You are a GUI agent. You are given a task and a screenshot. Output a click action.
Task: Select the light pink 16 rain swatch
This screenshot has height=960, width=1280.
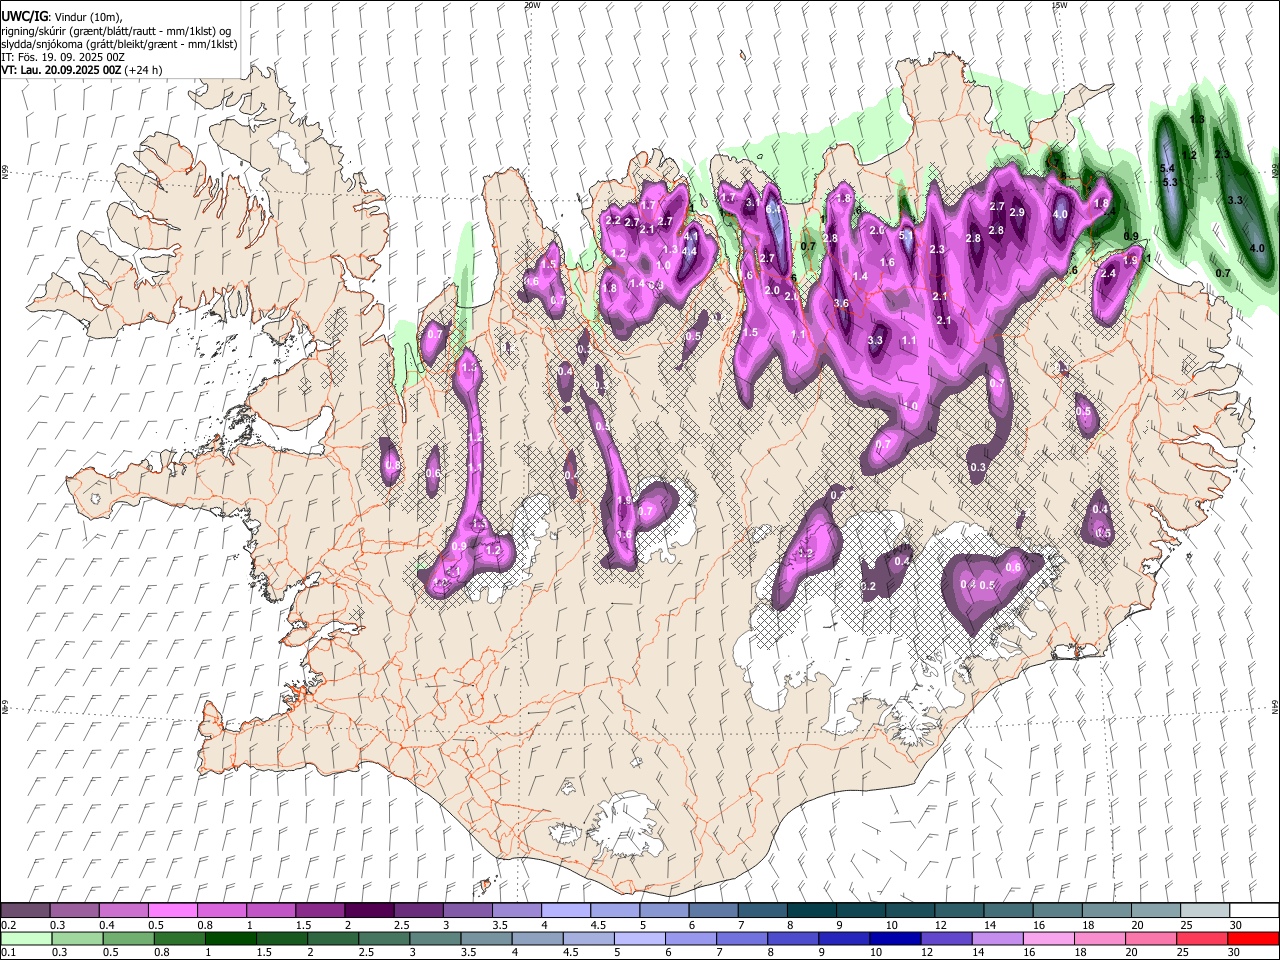point(1048,938)
